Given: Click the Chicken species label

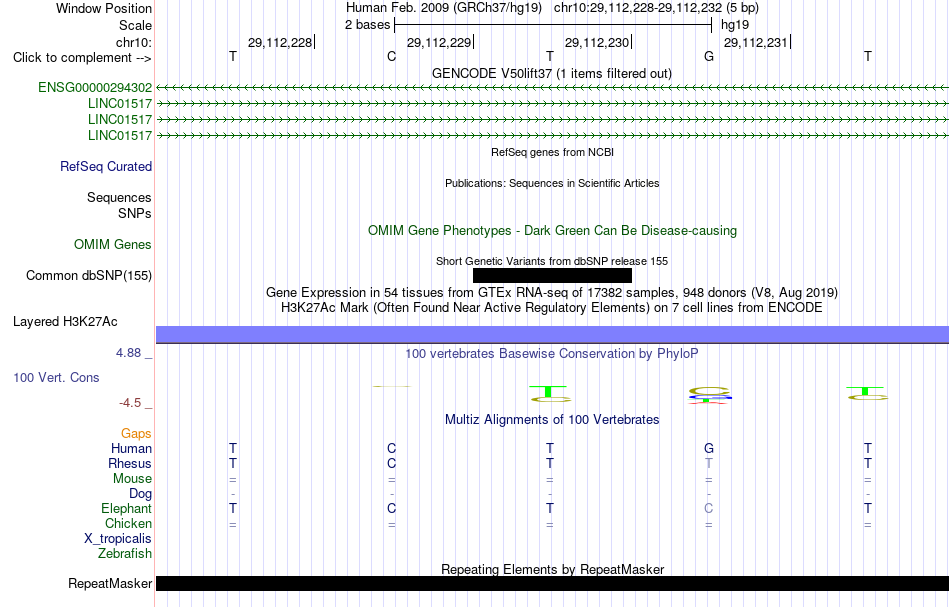Looking at the screenshot, I should (x=128, y=523).
